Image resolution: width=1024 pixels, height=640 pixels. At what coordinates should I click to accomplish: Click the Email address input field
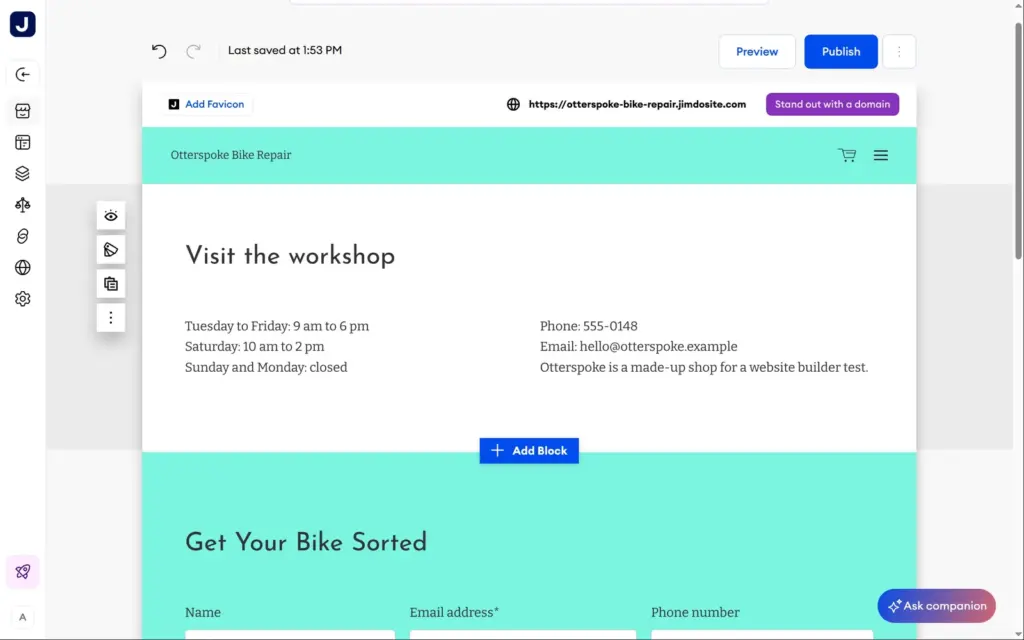pos(523,635)
